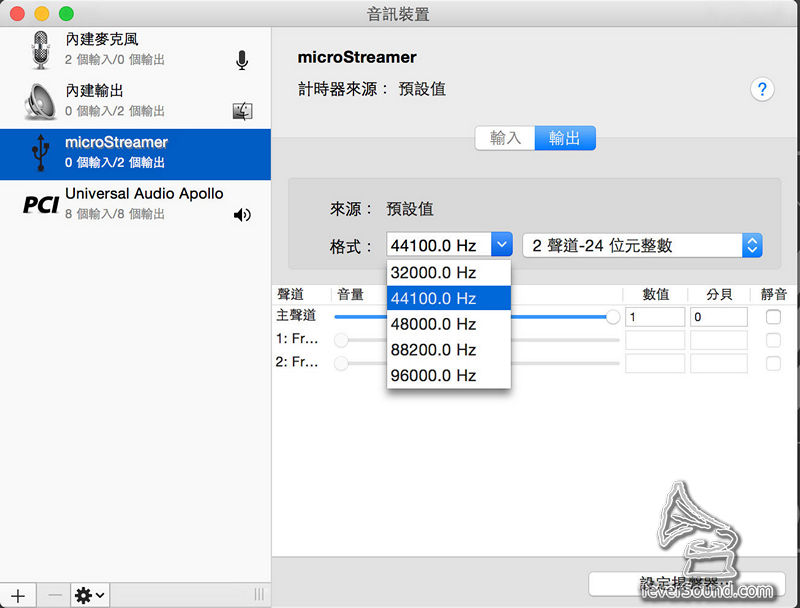
Task: Click the sidebar resize grip handle
Action: 259,595
